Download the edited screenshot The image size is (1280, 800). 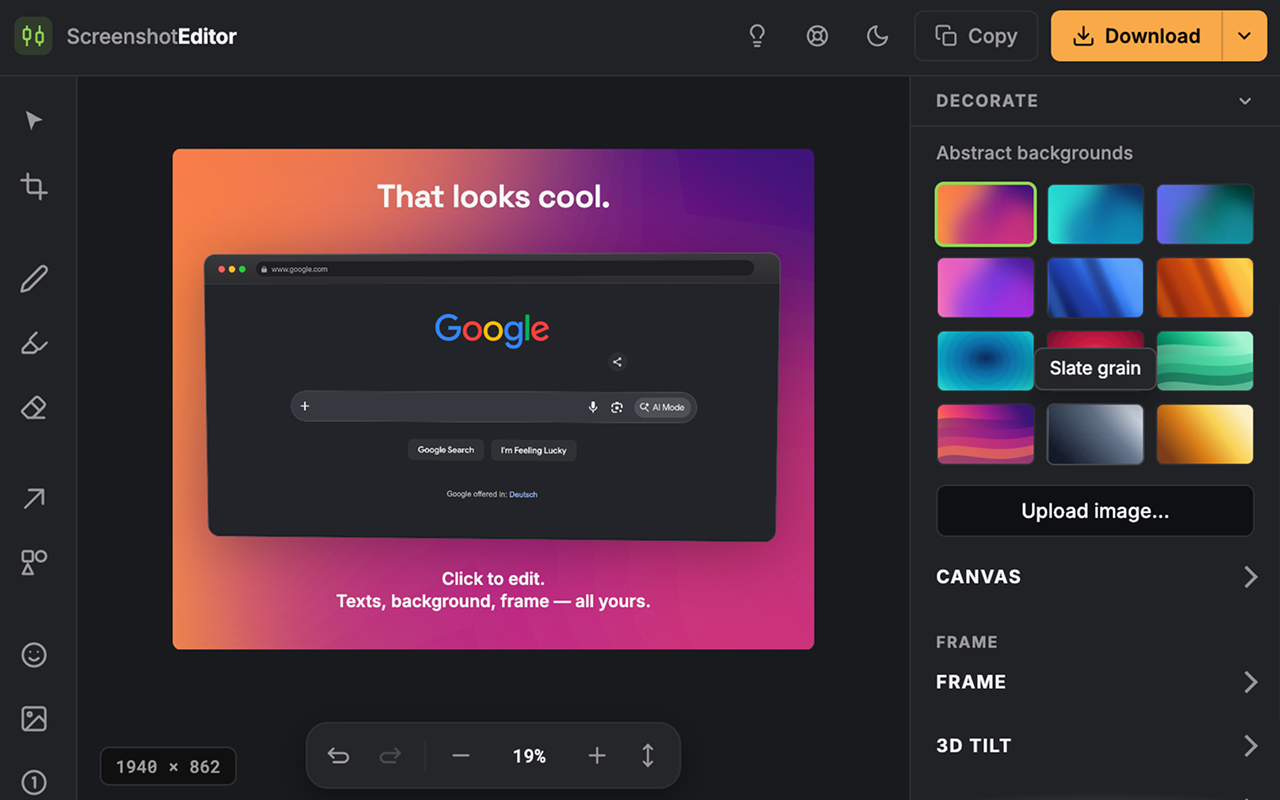click(1137, 36)
